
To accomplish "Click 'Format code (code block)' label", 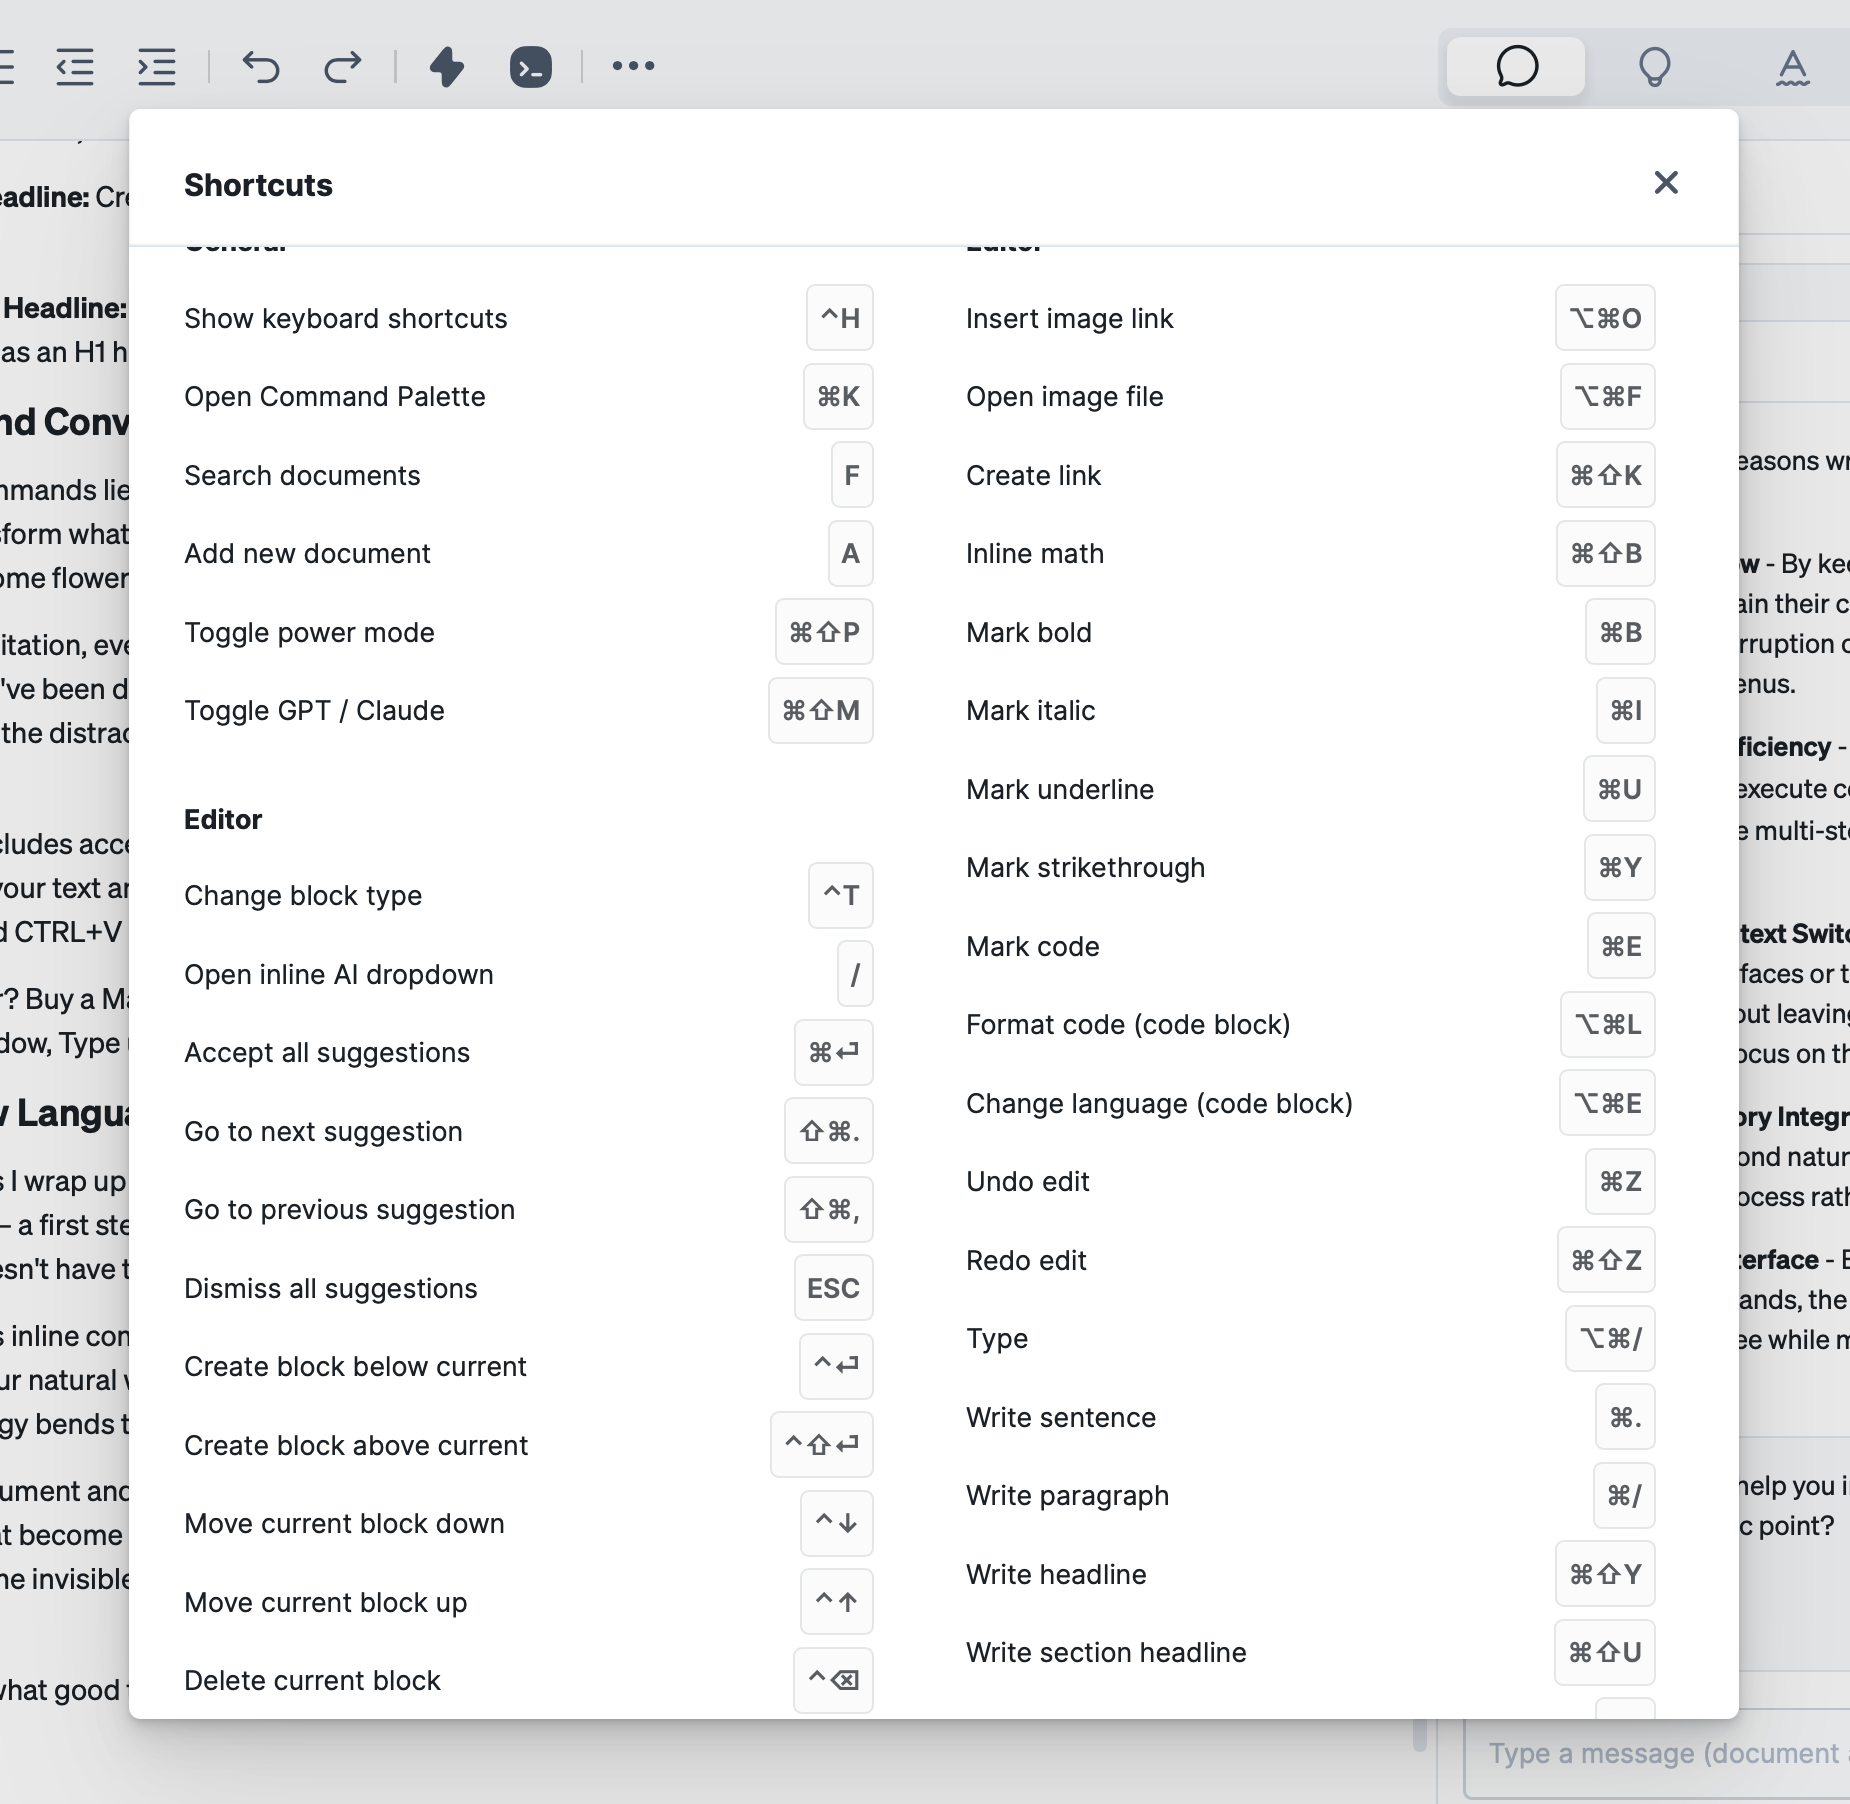I will tap(1129, 1025).
